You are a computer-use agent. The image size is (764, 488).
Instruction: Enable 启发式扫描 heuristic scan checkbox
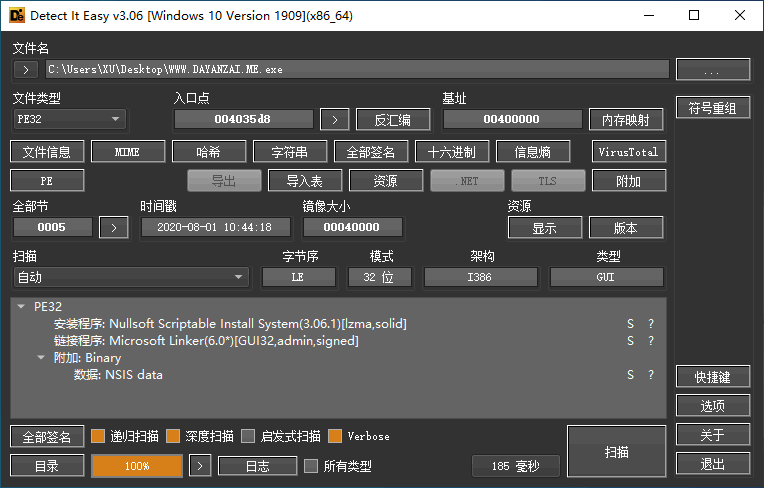pyautogui.click(x=248, y=436)
